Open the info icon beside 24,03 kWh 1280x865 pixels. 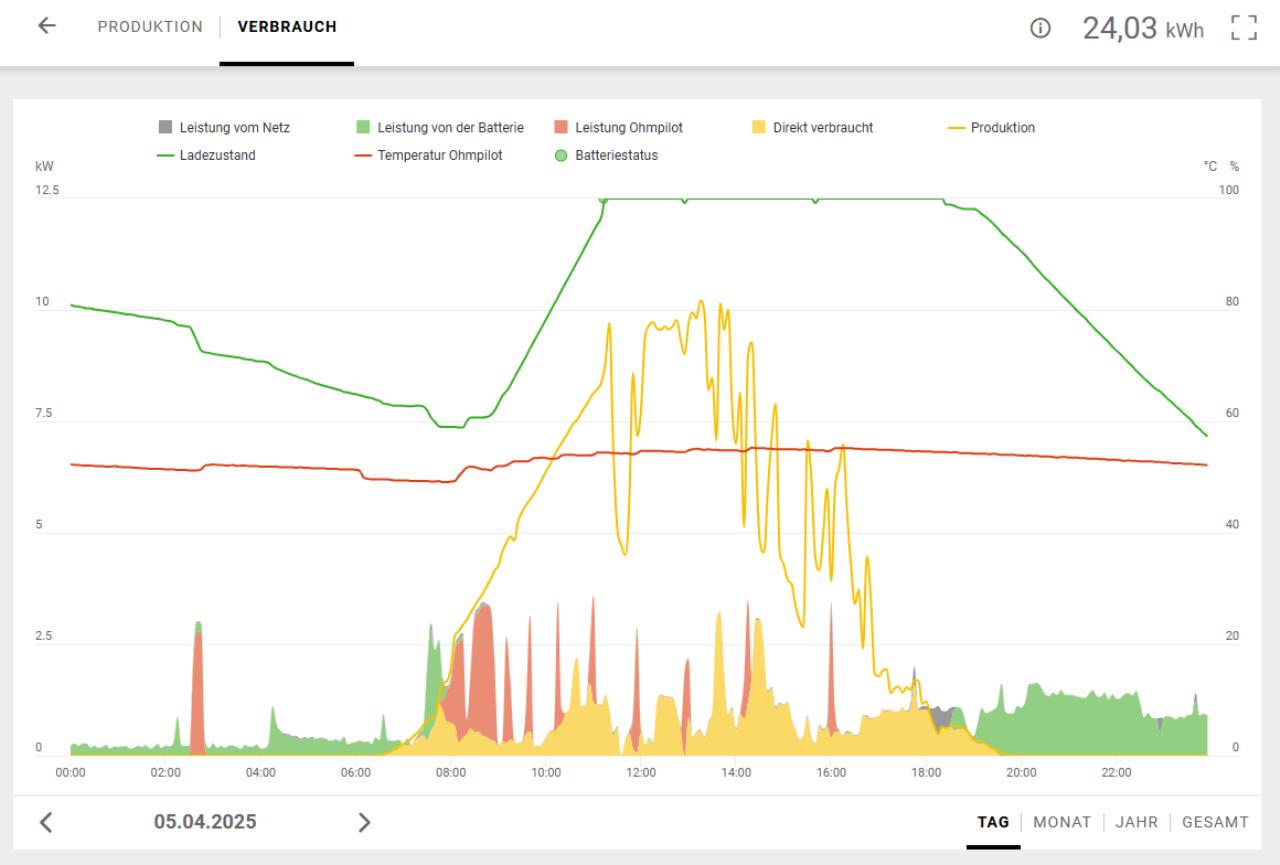[1040, 28]
